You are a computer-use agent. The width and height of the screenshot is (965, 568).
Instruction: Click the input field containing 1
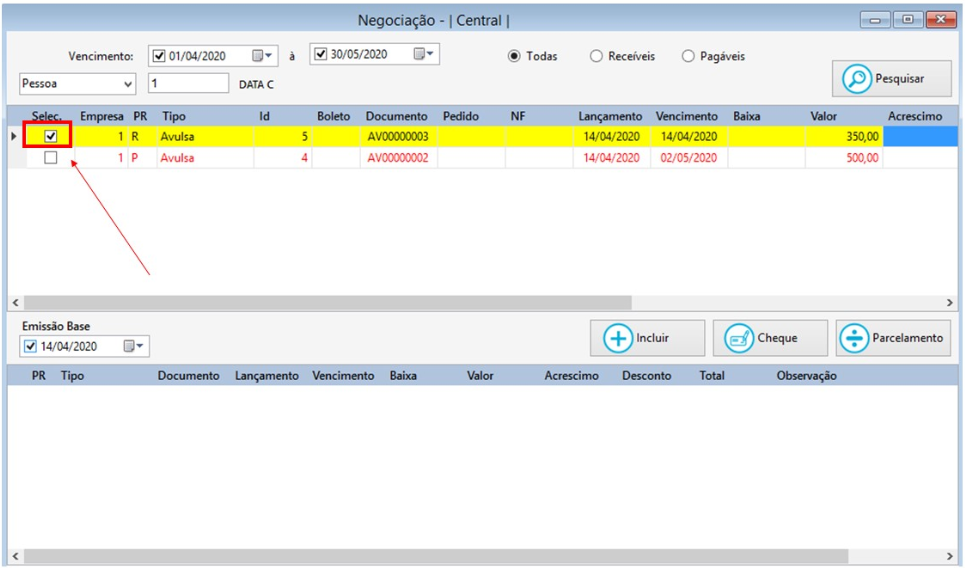tap(188, 83)
